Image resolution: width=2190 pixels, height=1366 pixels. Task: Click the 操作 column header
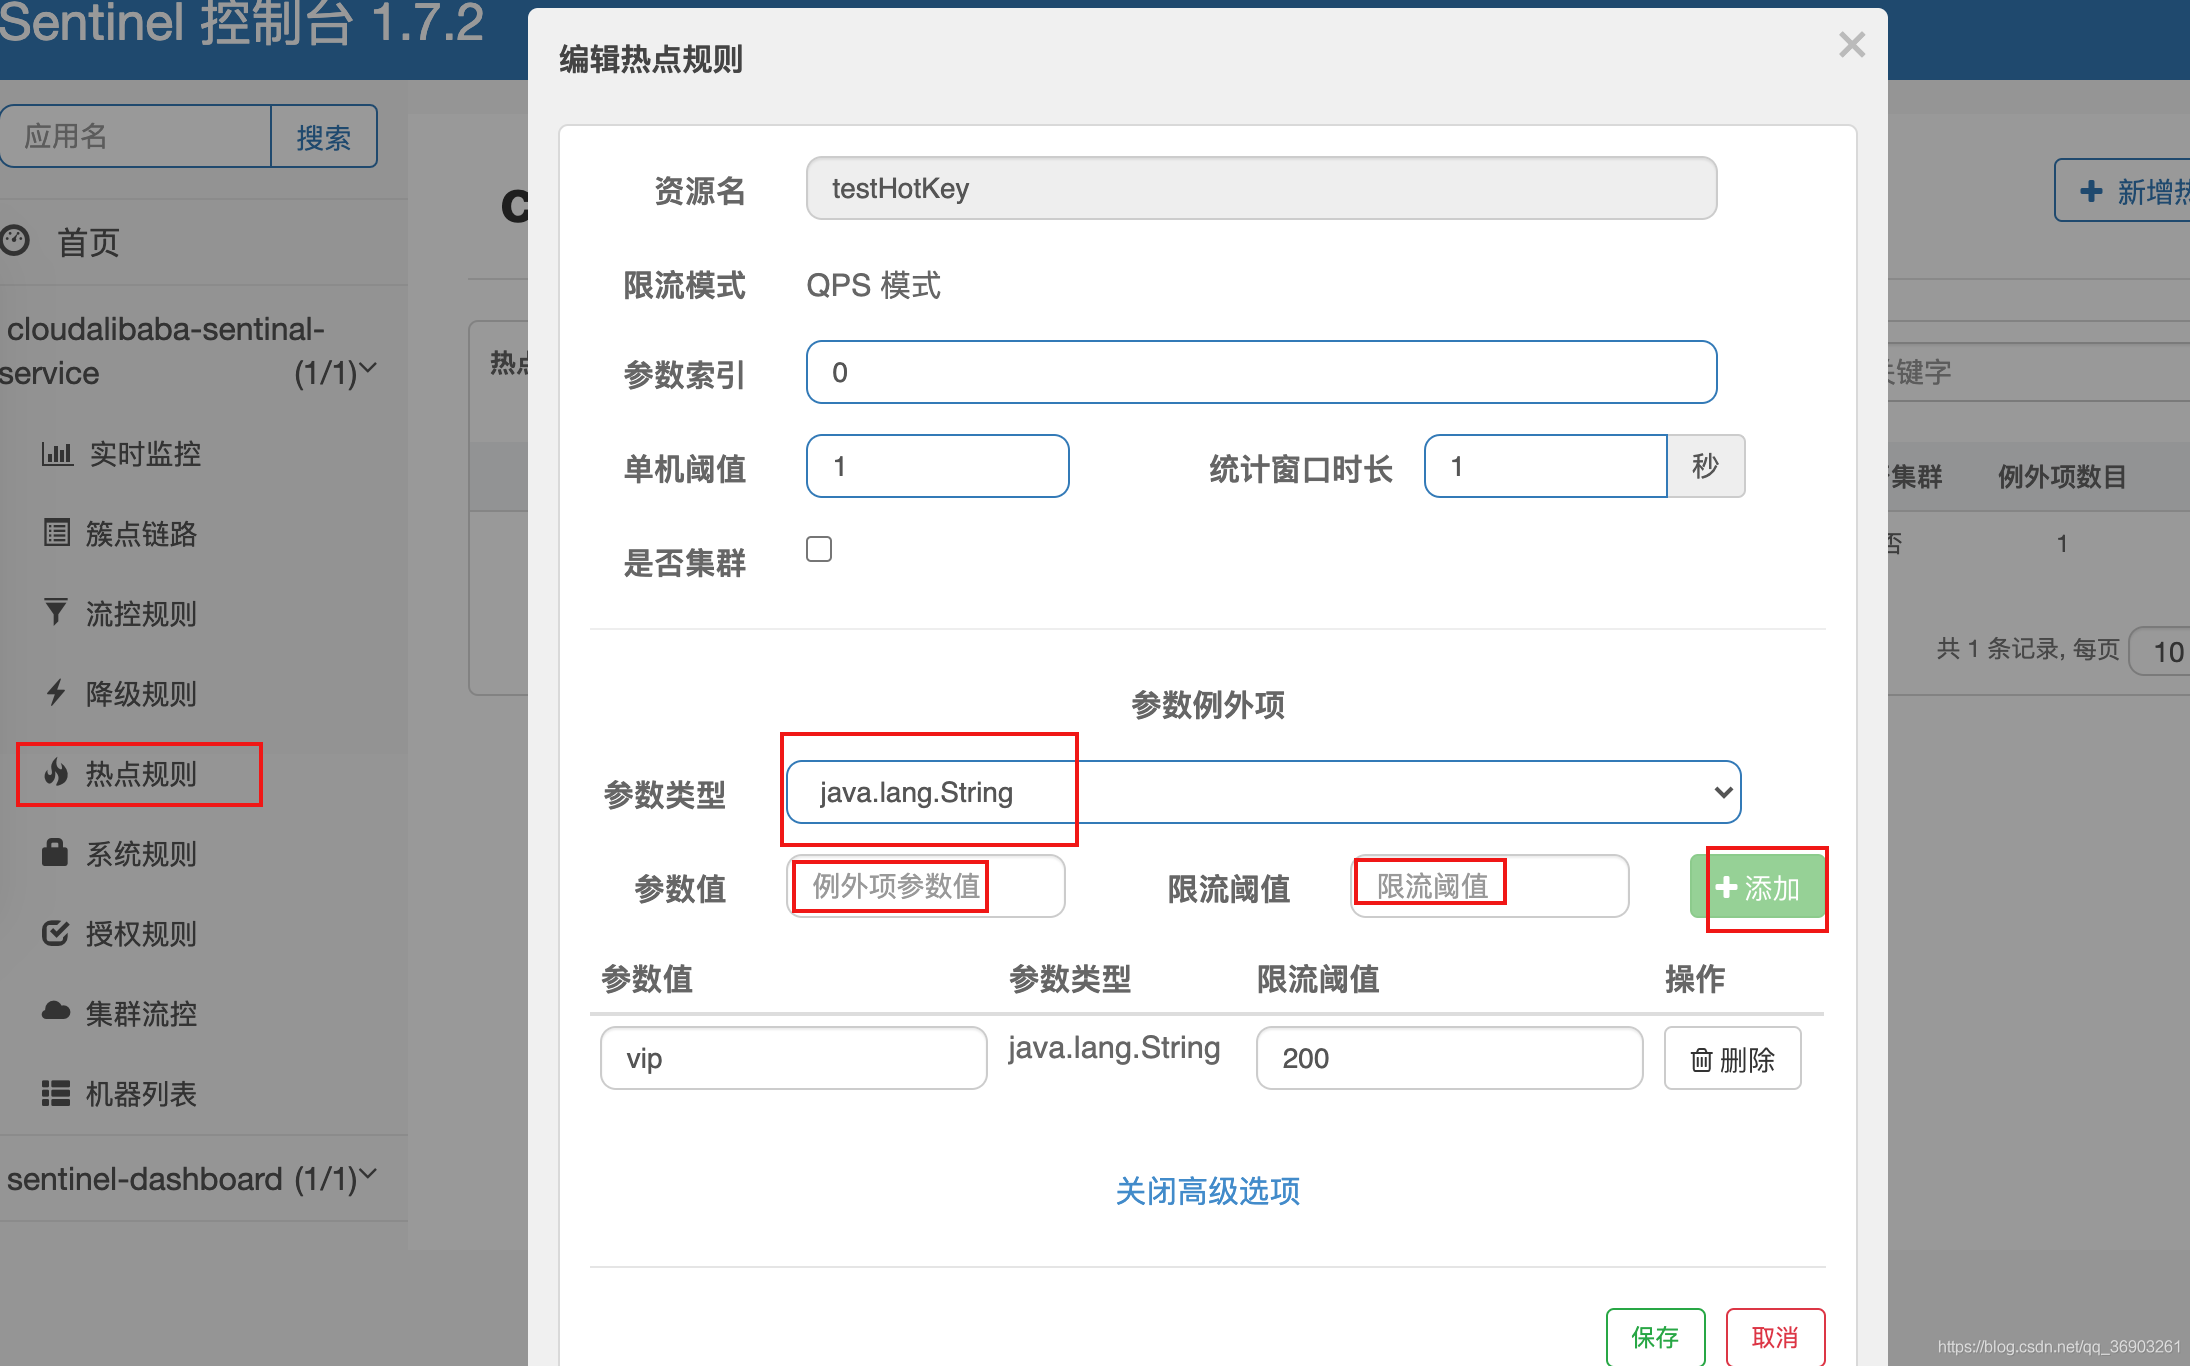tap(1695, 979)
